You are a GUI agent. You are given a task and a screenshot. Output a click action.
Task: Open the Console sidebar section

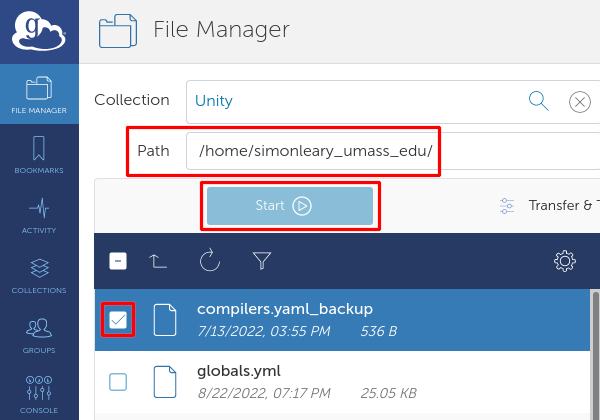pos(39,392)
